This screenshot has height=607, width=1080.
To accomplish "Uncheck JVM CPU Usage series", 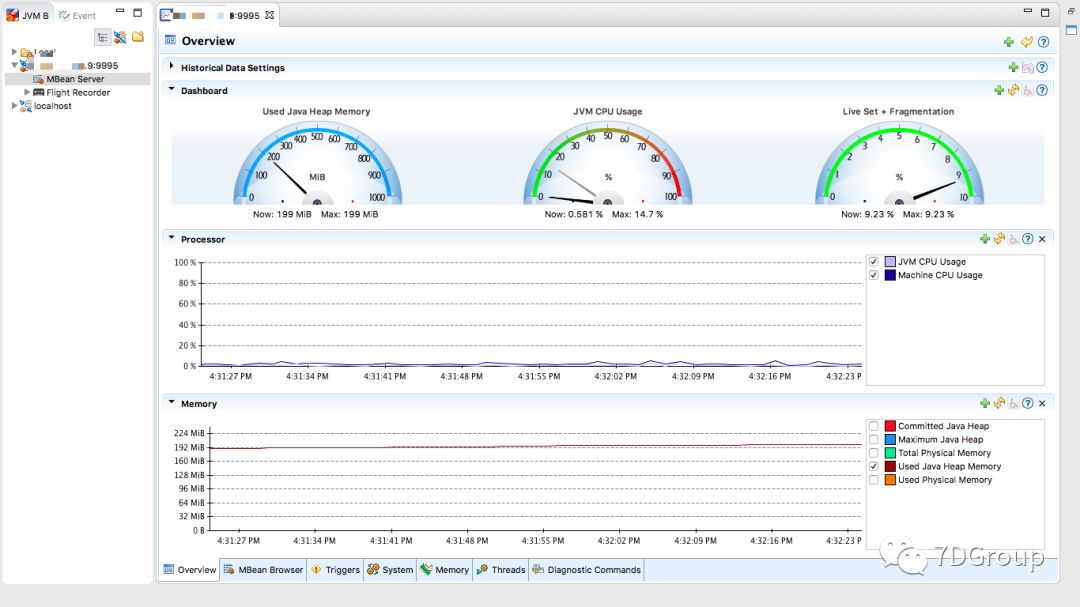I will [873, 262].
